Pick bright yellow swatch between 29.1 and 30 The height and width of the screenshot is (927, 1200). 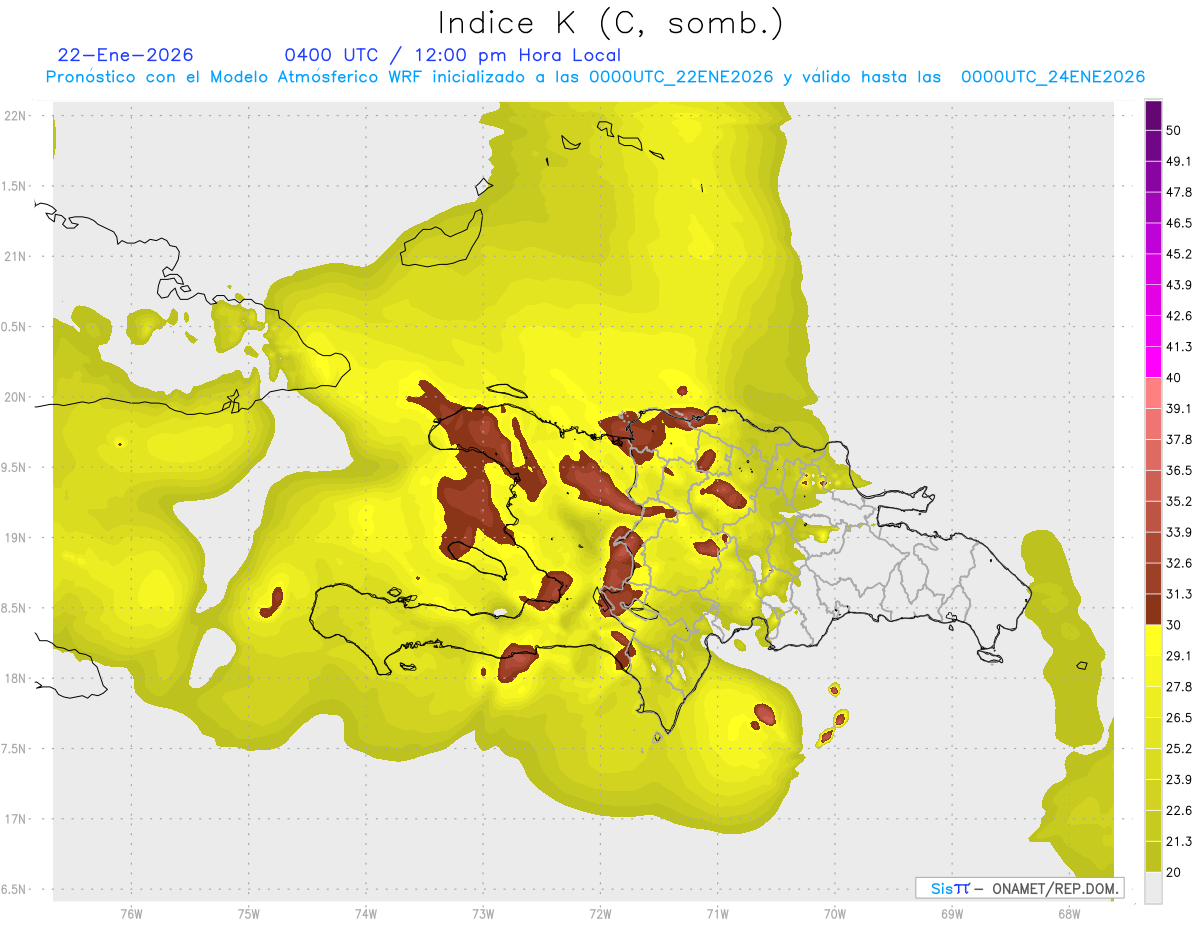click(x=1153, y=640)
